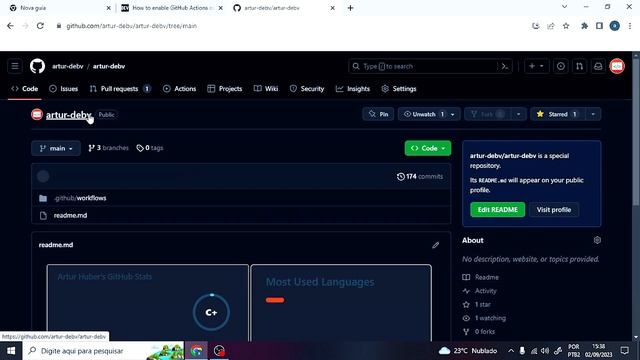Open the green Code dropdown button

pyautogui.click(x=428, y=148)
